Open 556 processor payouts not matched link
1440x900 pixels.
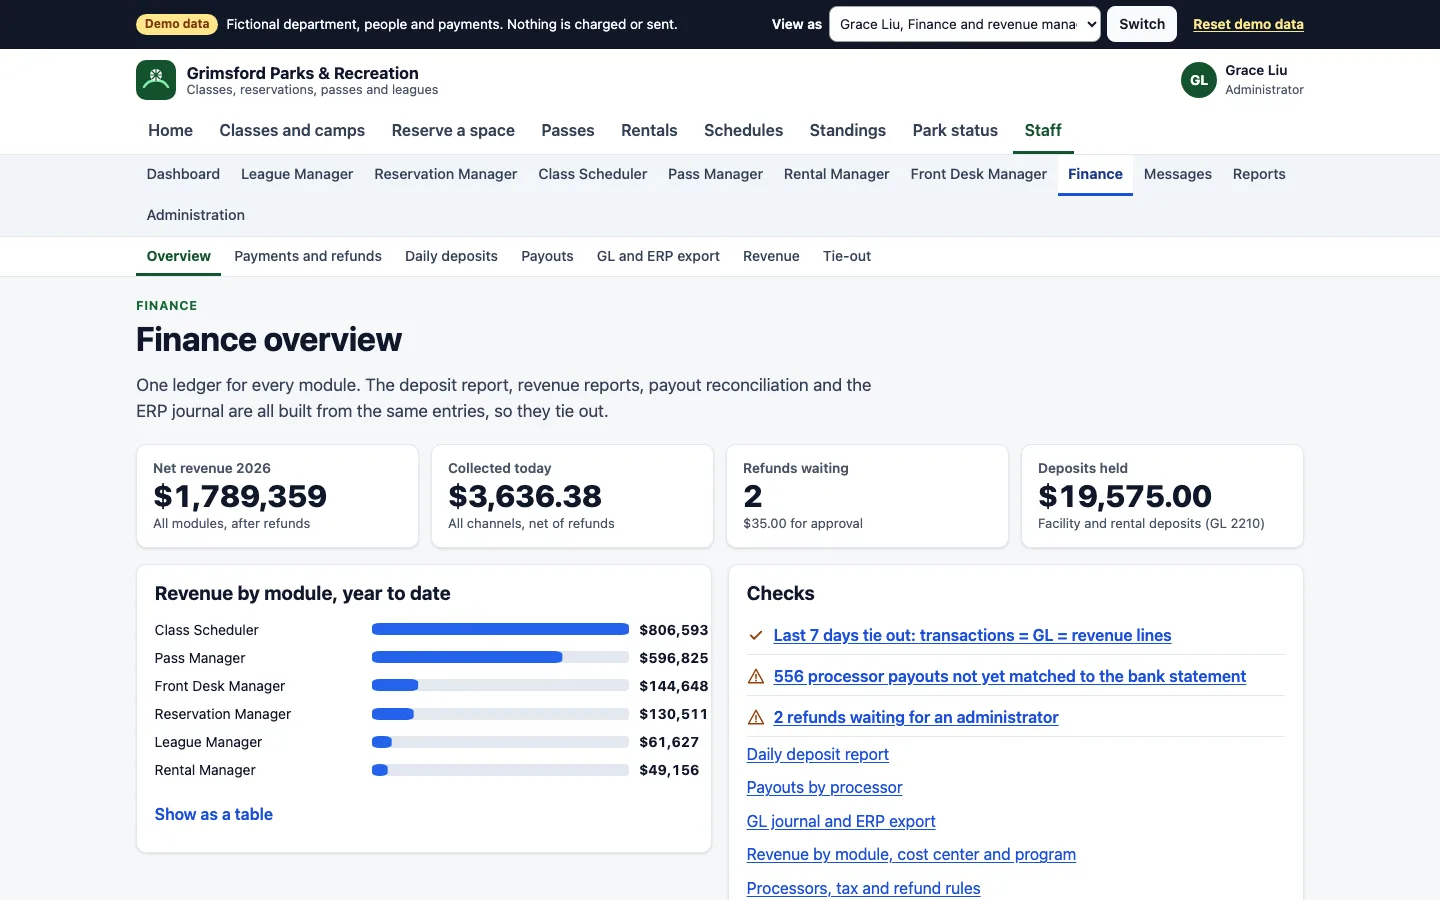point(1010,677)
